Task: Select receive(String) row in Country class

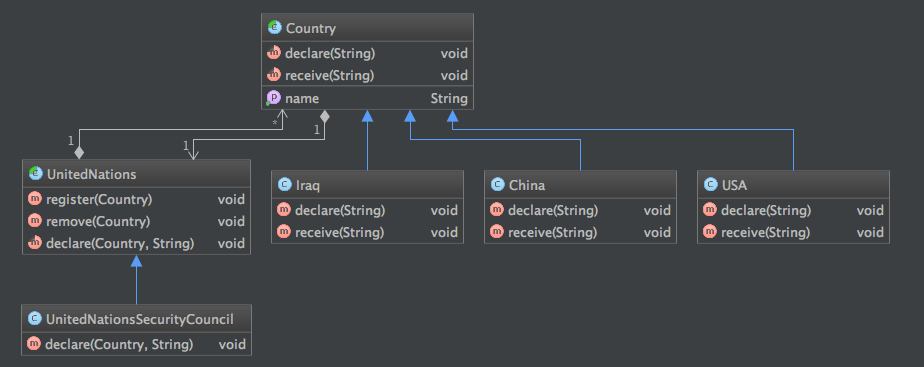Action: point(367,75)
